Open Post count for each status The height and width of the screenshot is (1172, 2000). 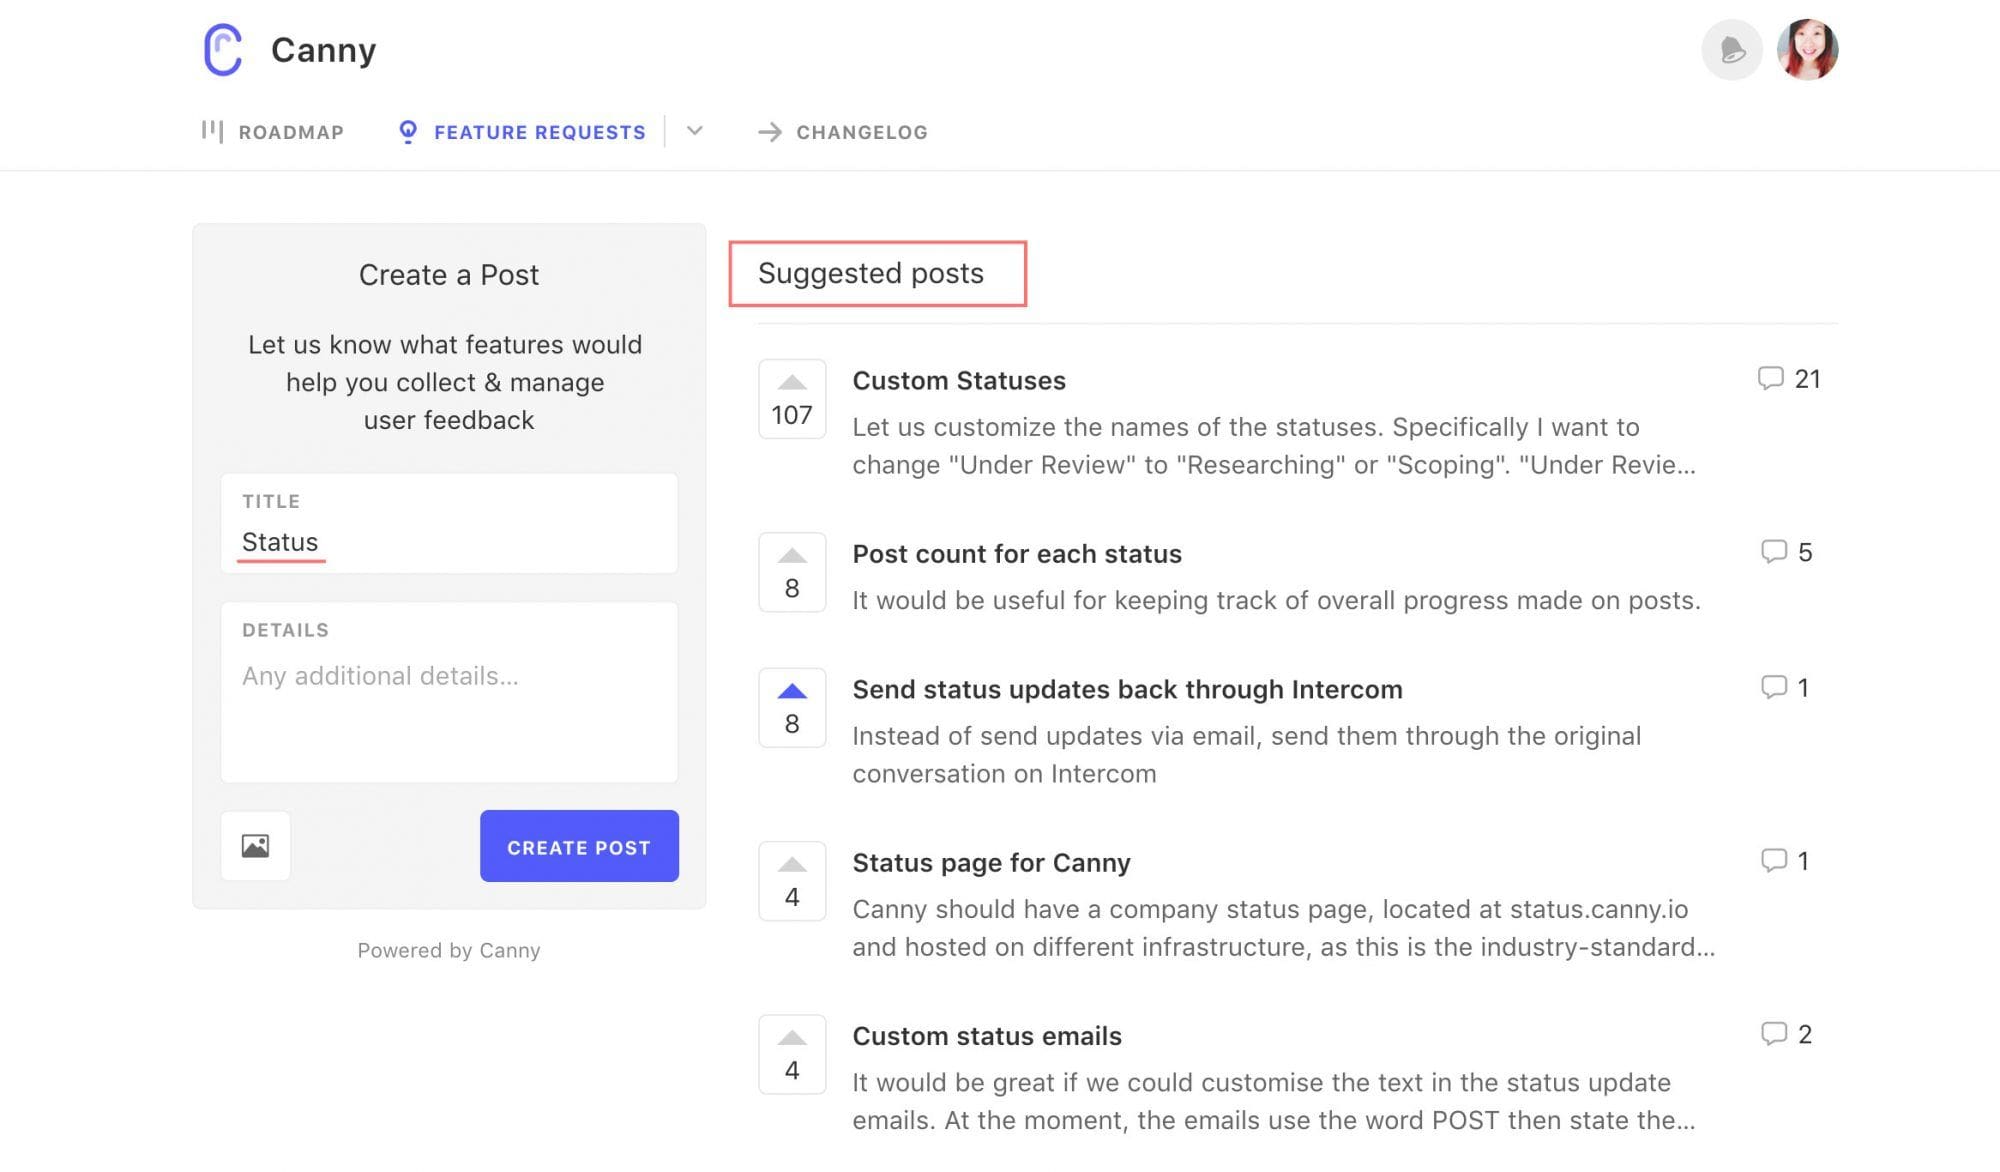click(x=1017, y=554)
